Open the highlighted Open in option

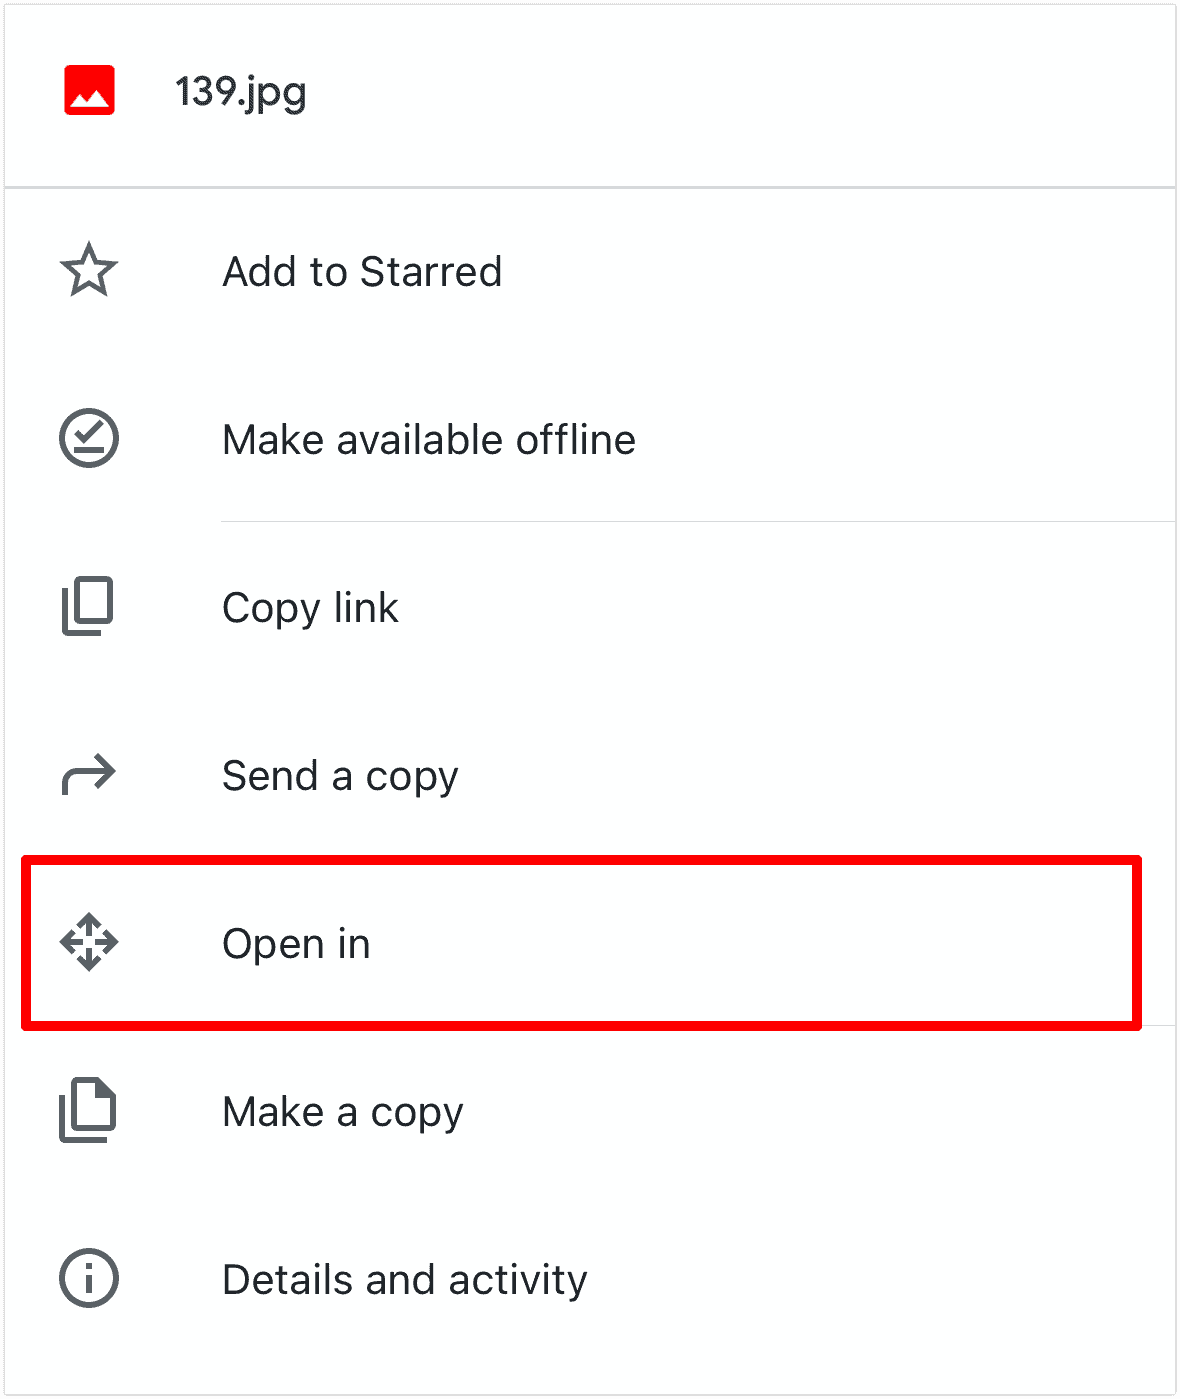coord(296,942)
